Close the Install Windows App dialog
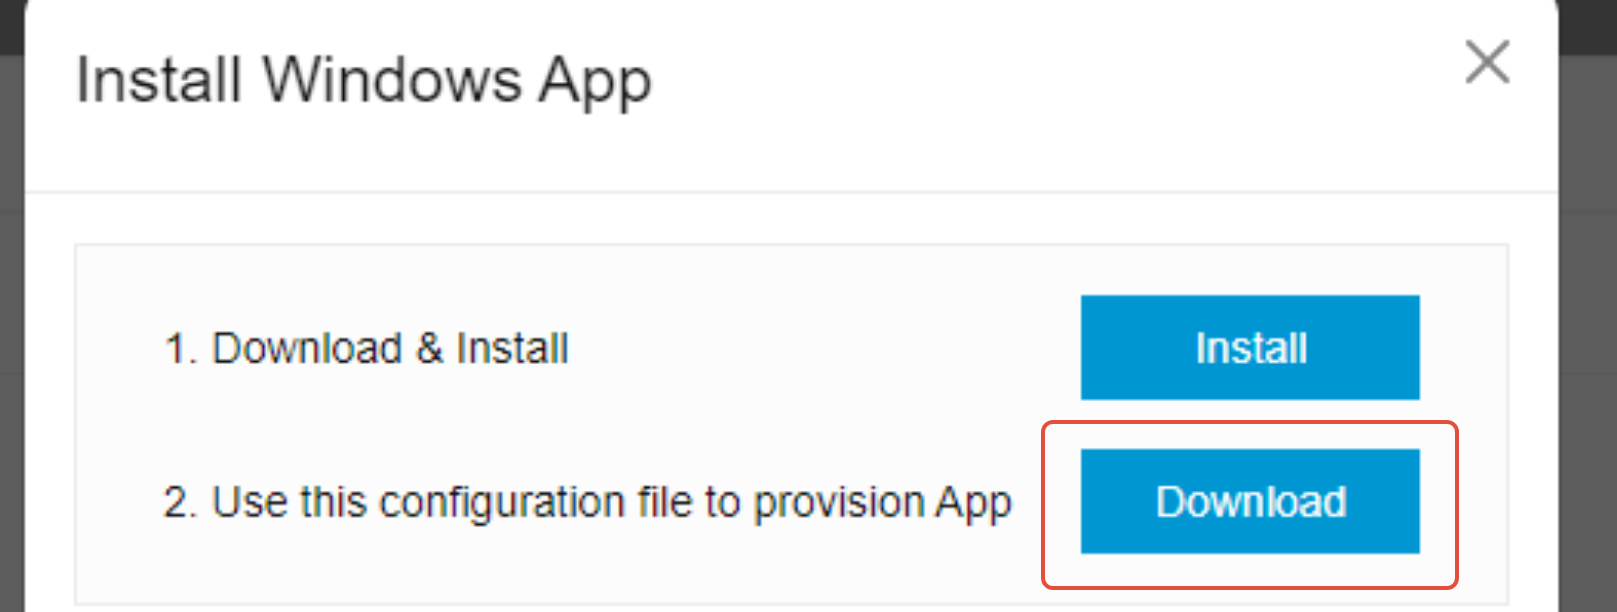Screen dimensions: 1617x612 point(1487,62)
